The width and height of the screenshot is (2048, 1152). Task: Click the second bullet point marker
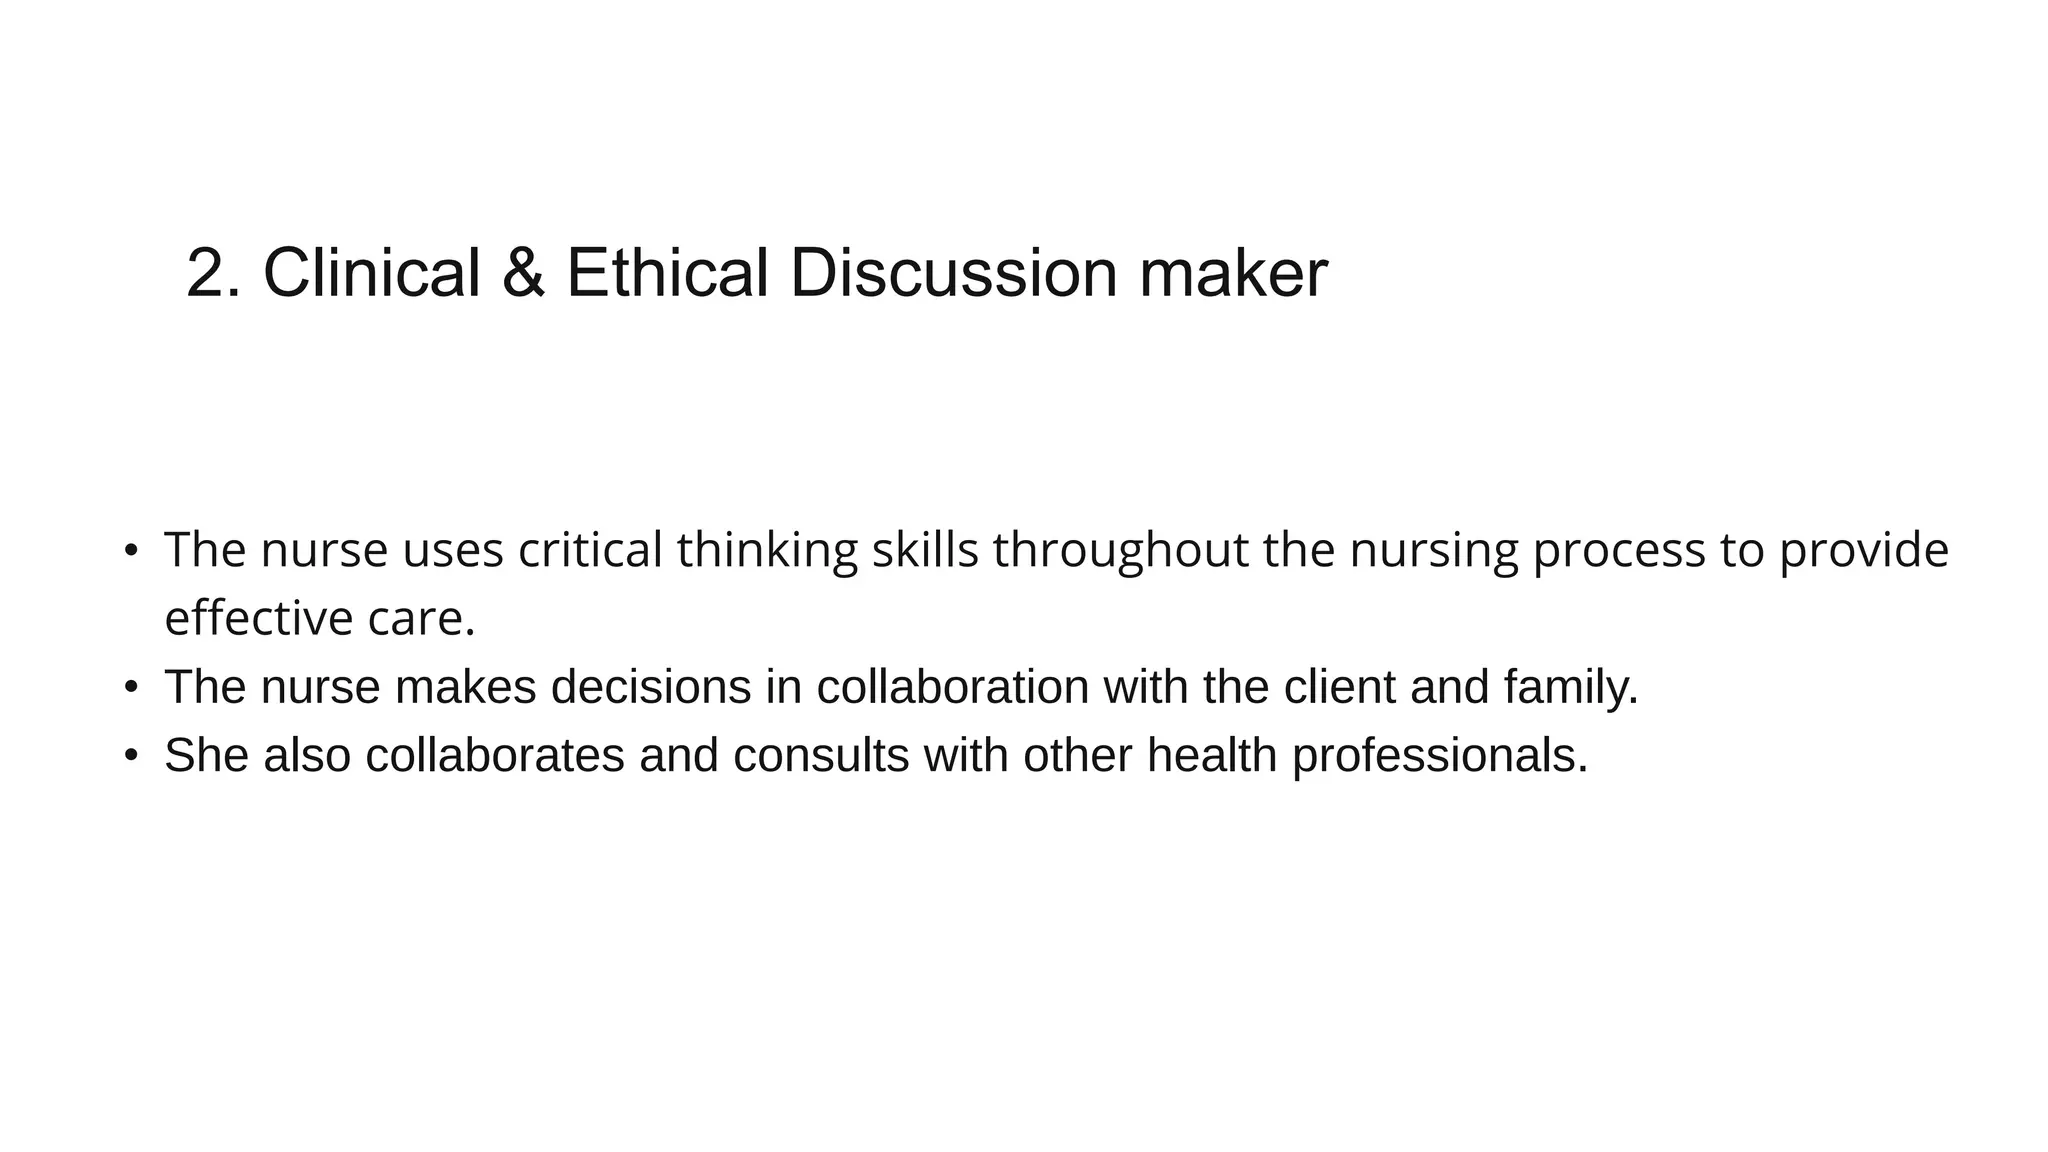point(130,687)
